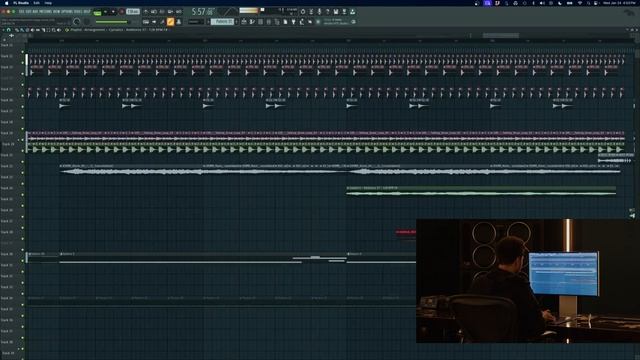Mute Track 11 with the dense kick pattern
640x360 pixels.
pyautogui.click(x=22, y=63)
